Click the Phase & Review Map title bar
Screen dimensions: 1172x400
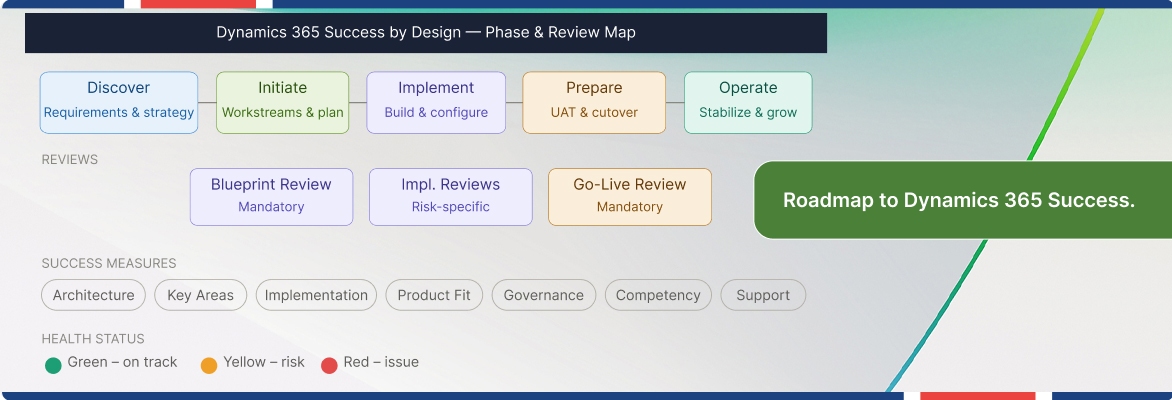pos(426,33)
